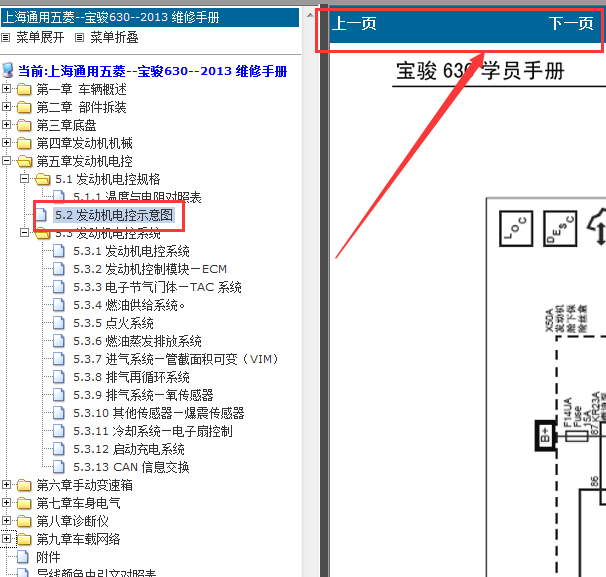Screen dimensions: 606x577
Task: Open 5.3.9 排气系统－氧传感器 page
Action: pos(143,395)
